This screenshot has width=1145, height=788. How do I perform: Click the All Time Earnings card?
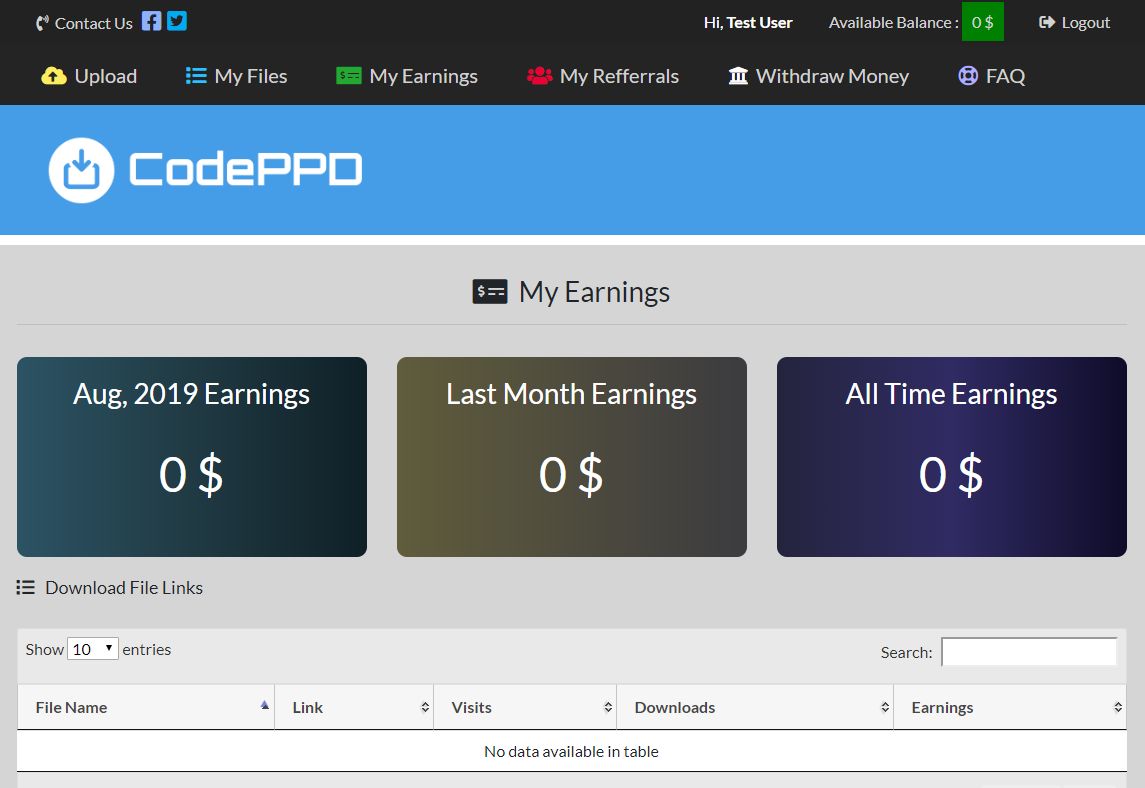[951, 456]
